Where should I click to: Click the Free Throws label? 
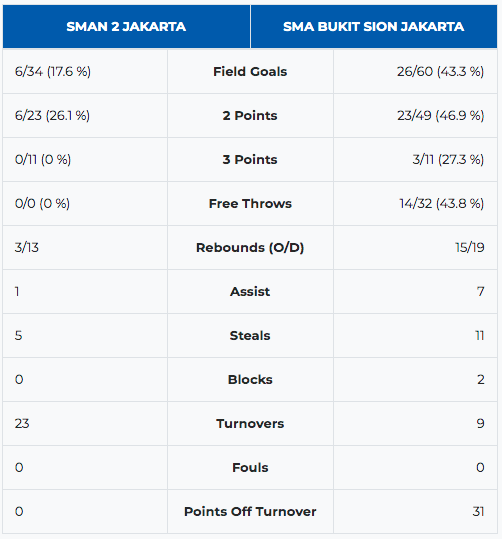pos(250,204)
